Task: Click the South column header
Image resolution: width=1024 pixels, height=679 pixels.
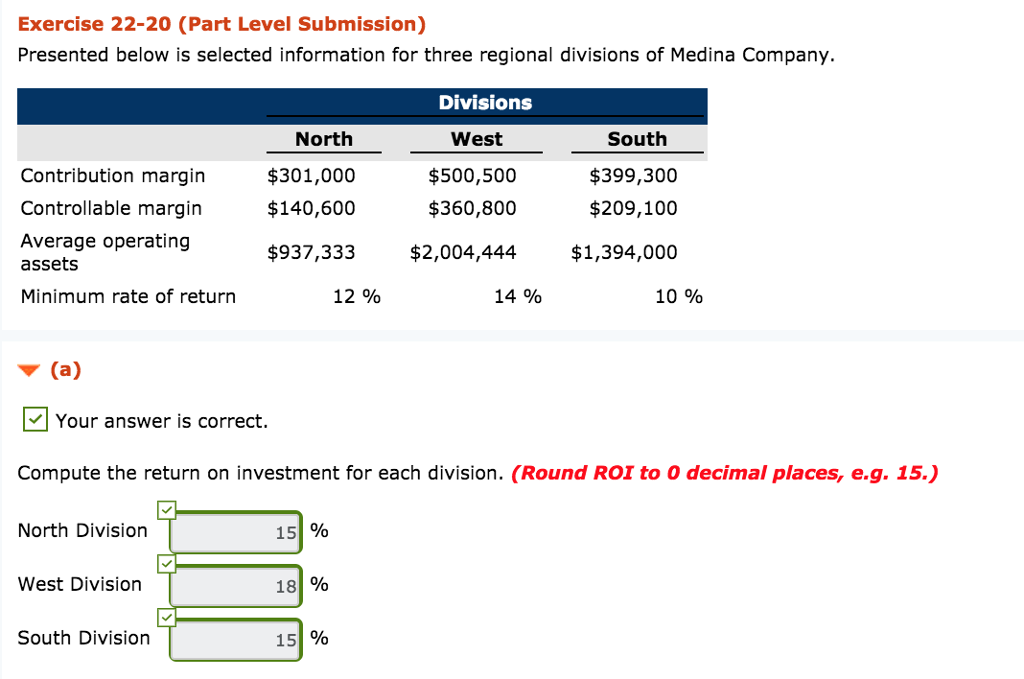Action: tap(637, 139)
